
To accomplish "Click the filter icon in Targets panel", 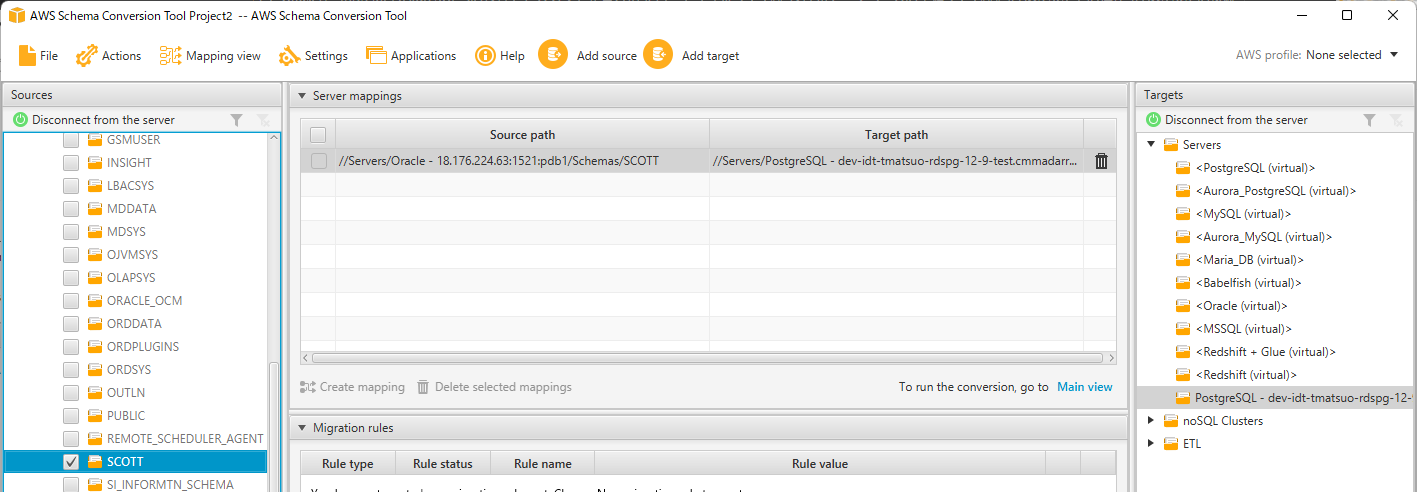I will point(1369,120).
